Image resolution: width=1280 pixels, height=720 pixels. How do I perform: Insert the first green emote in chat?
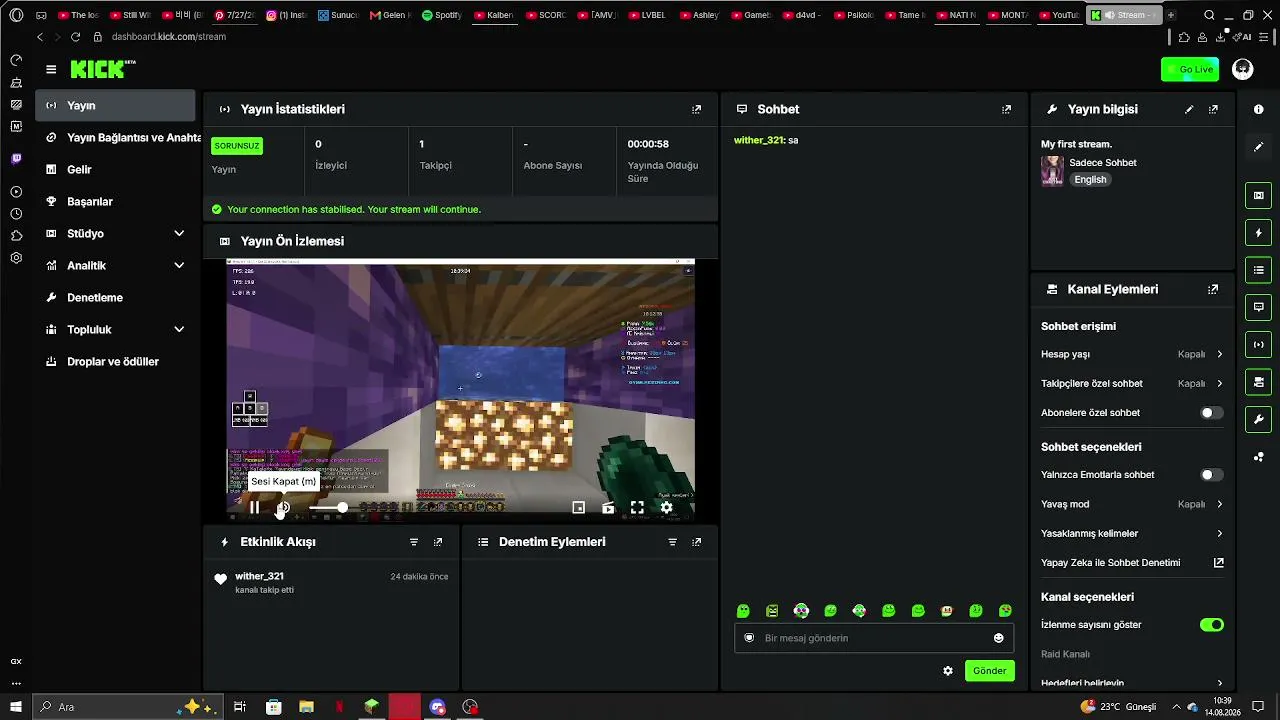[743, 611]
